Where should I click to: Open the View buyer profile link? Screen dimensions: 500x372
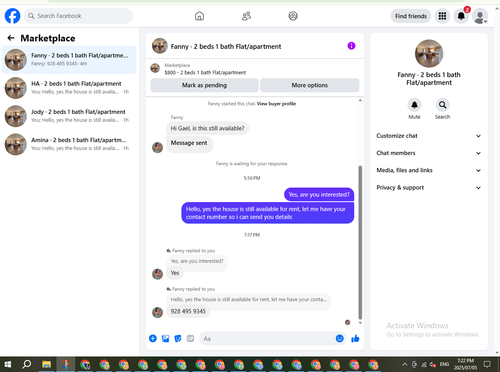276,104
